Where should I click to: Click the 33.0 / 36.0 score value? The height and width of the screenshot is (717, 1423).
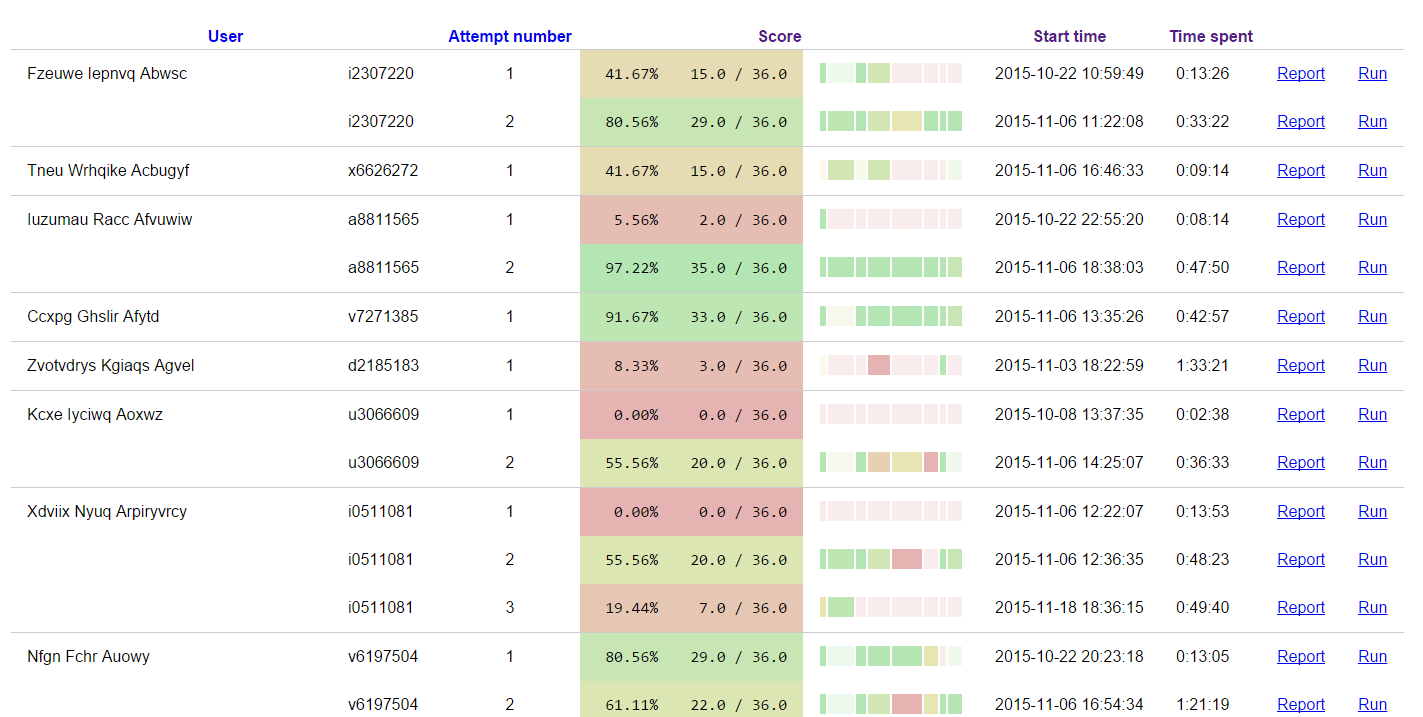(x=738, y=317)
